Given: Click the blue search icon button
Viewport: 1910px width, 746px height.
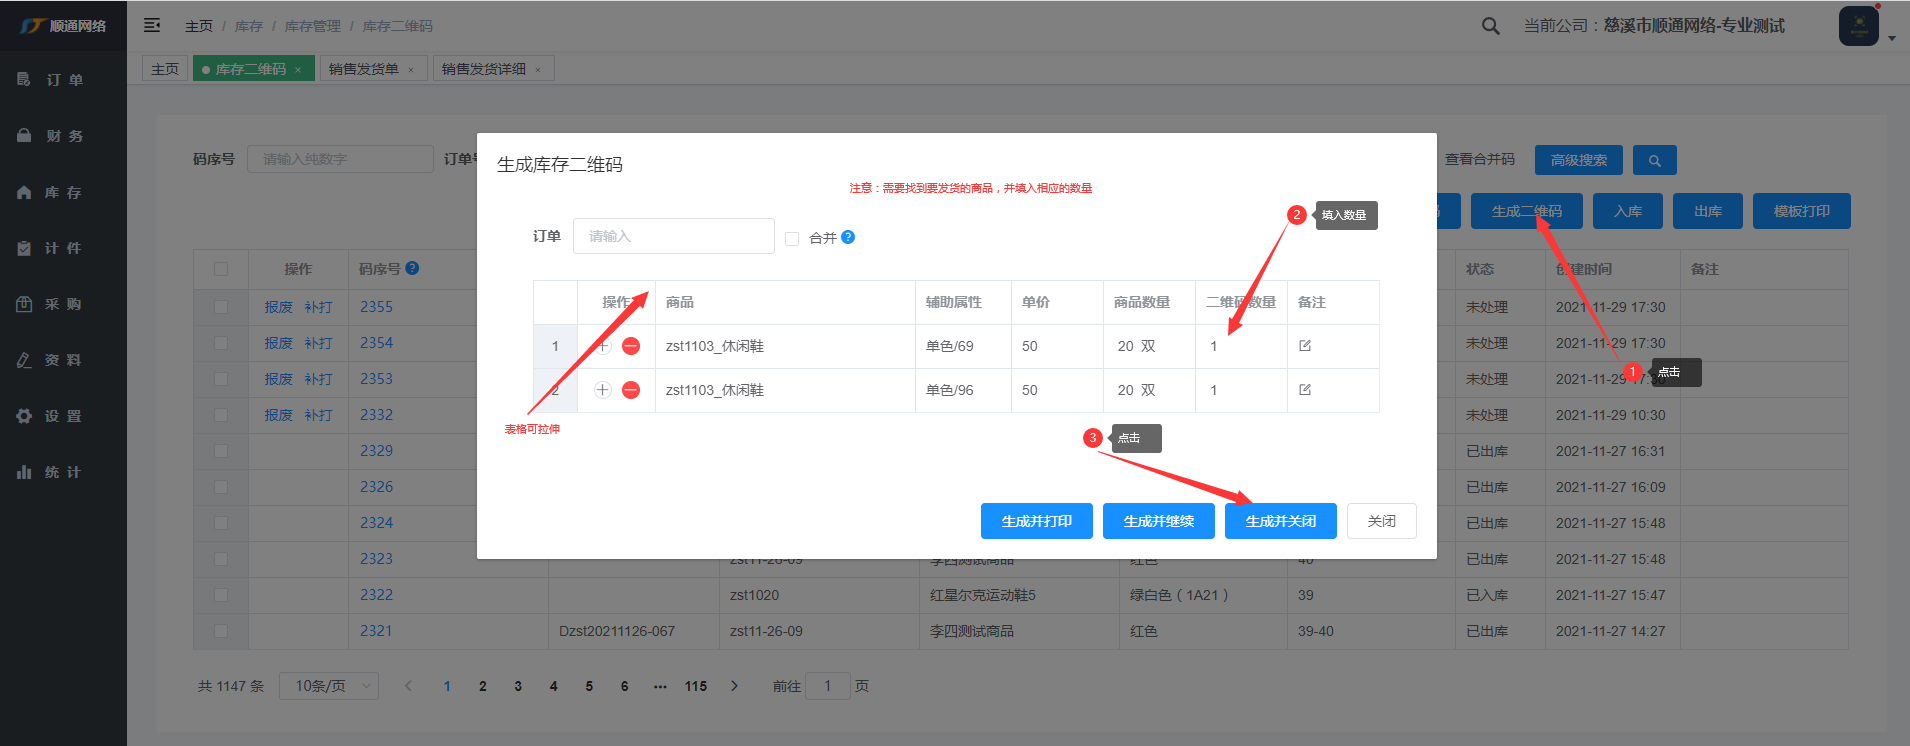Looking at the screenshot, I should [1654, 160].
